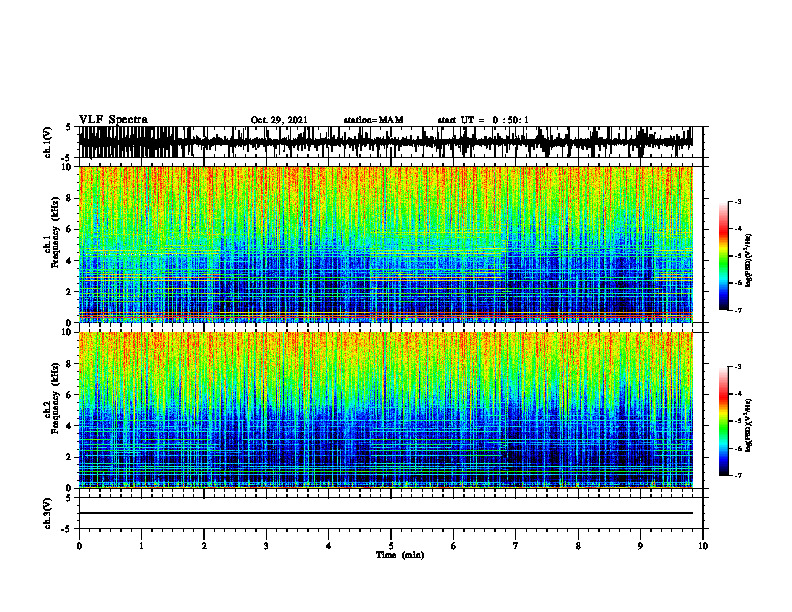Click the time axis tick label "9"
This screenshot has height=612, width=792.
[x=640, y=546]
